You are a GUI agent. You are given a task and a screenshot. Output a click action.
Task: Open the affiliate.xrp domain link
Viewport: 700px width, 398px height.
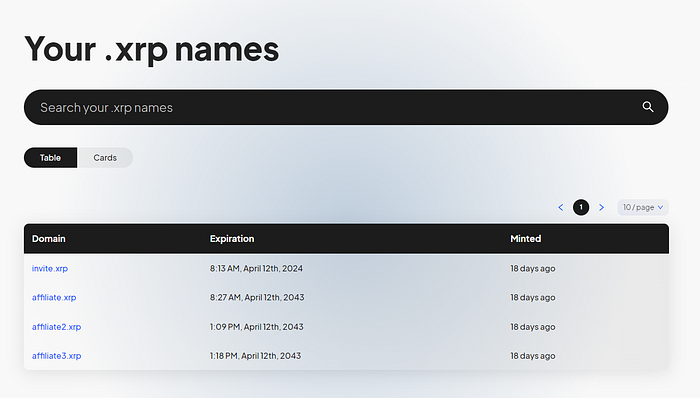click(x=54, y=297)
